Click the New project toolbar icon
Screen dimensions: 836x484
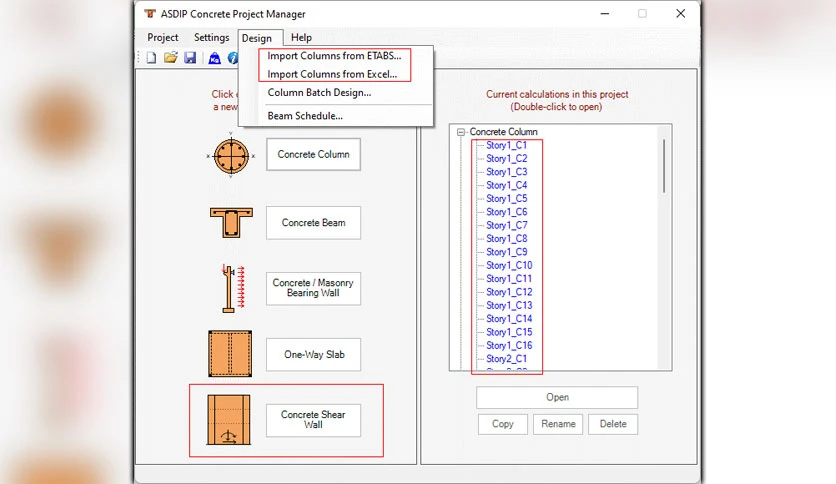tap(151, 58)
